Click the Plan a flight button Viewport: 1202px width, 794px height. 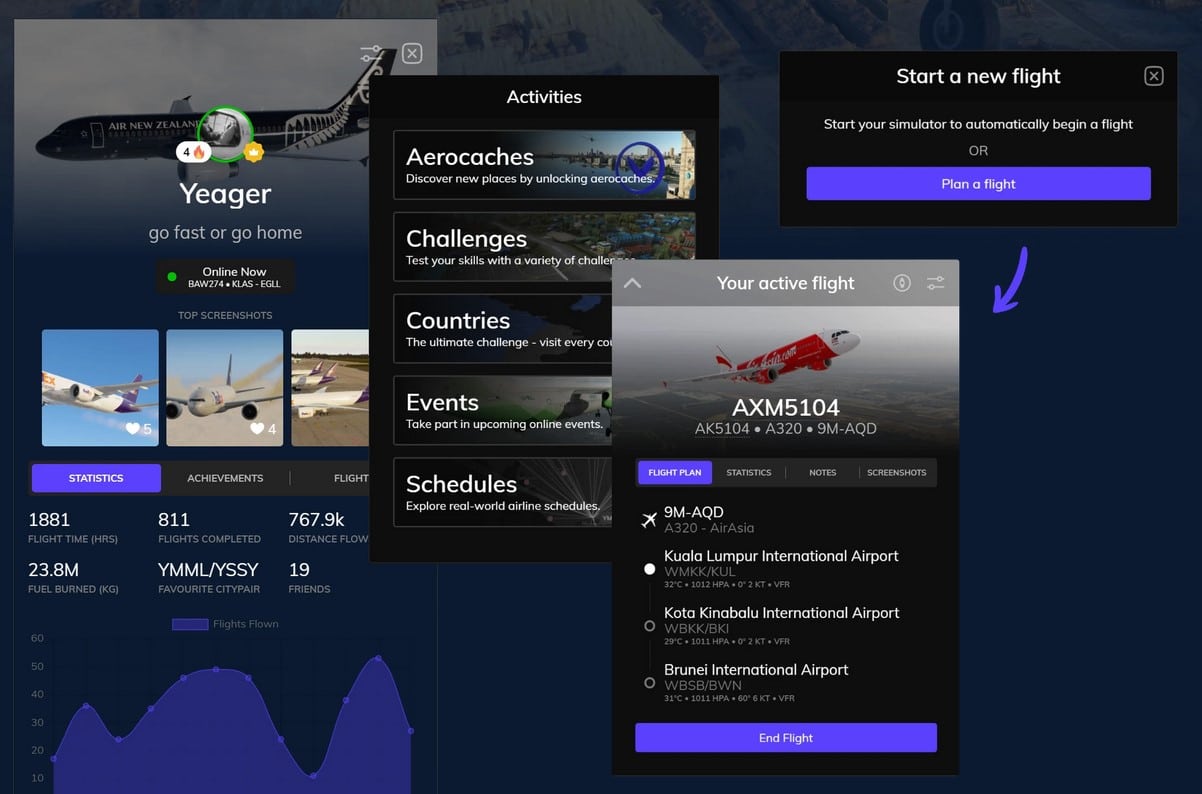tap(978, 184)
